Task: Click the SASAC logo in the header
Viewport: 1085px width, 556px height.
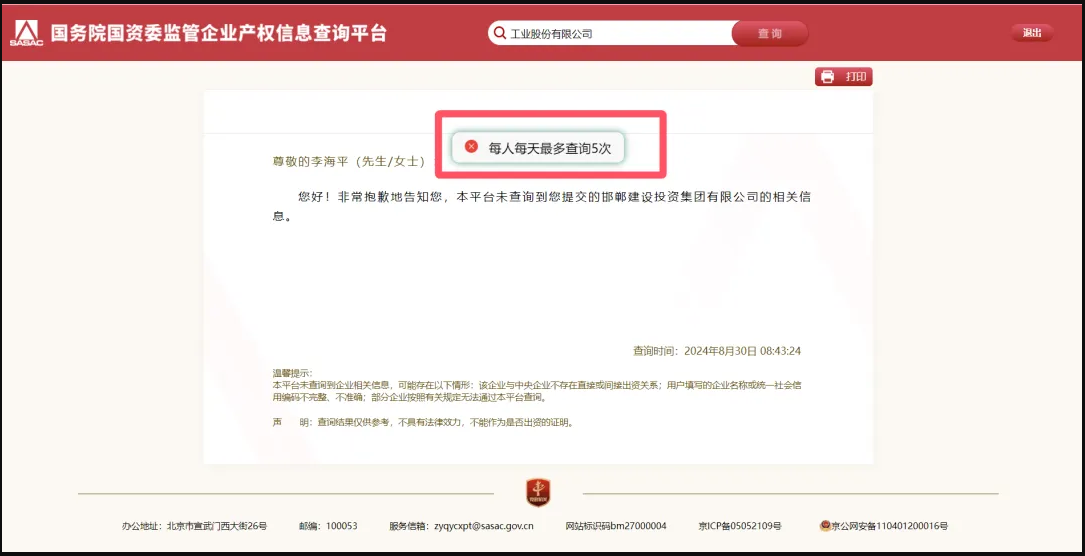Action: (x=26, y=33)
